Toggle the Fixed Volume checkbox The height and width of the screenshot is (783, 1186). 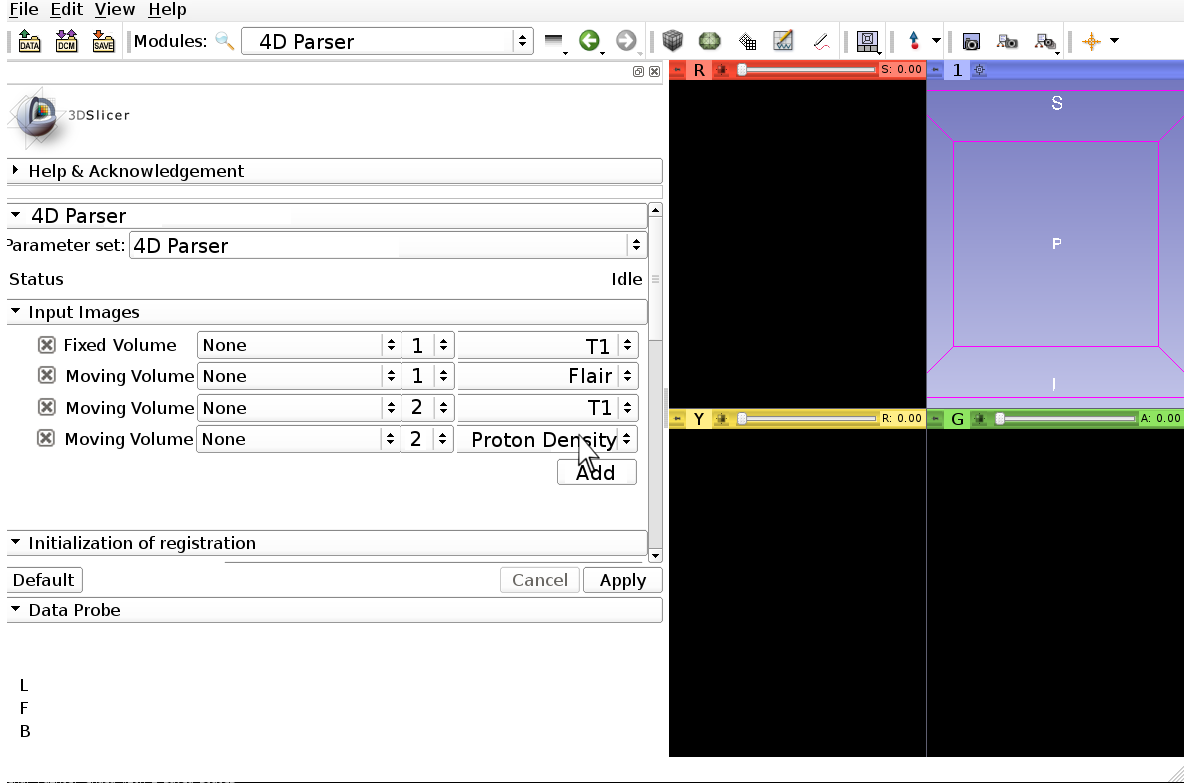pyautogui.click(x=46, y=345)
